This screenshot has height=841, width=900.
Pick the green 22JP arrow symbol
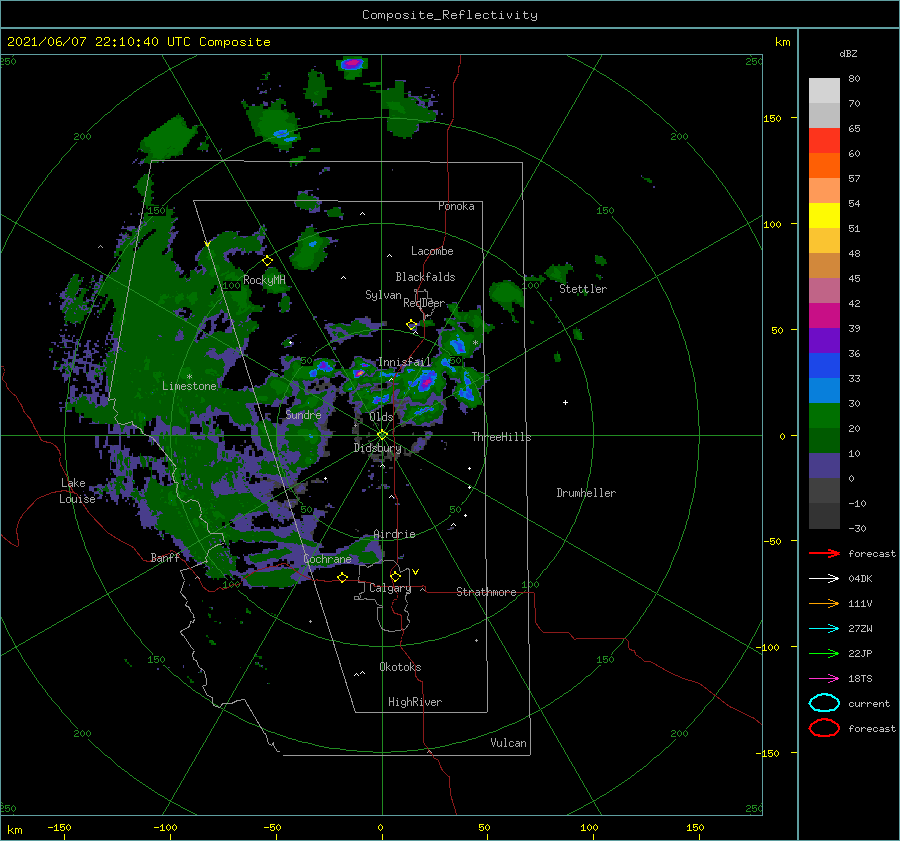coord(824,653)
